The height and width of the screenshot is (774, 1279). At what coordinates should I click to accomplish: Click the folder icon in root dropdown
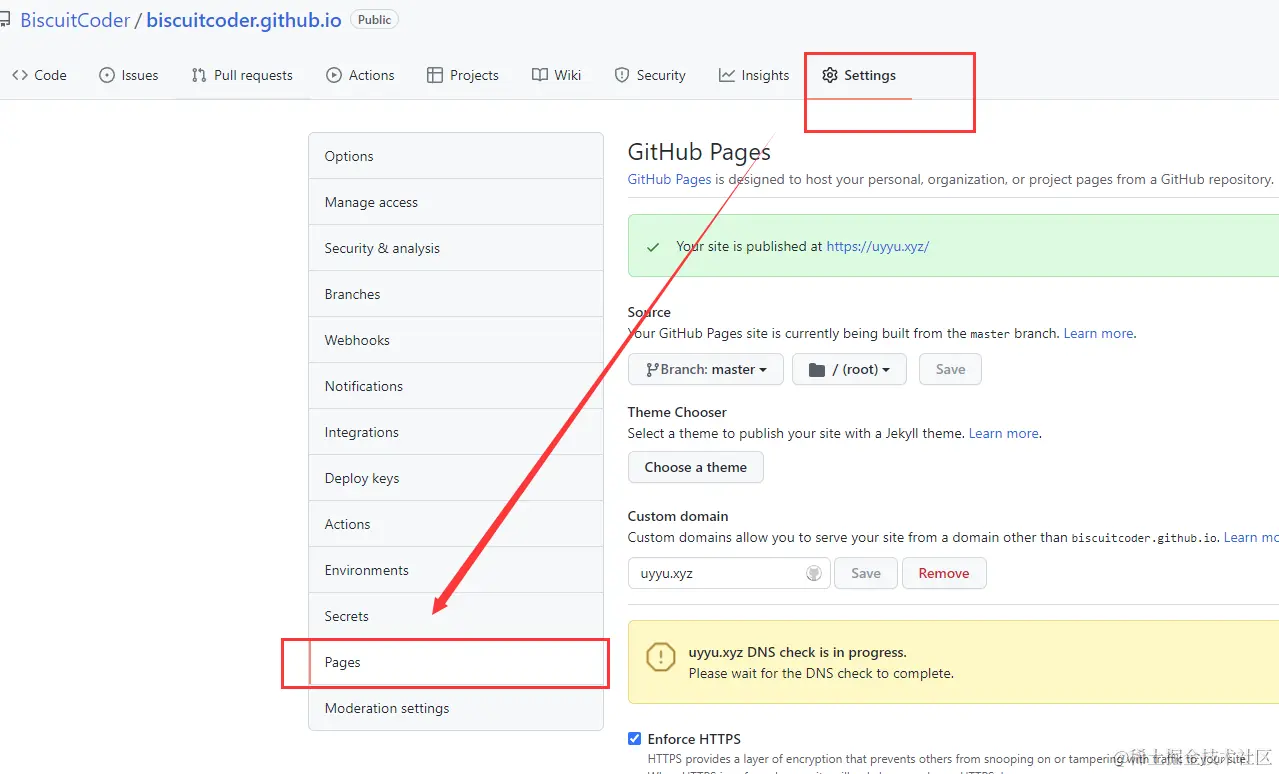pos(817,370)
